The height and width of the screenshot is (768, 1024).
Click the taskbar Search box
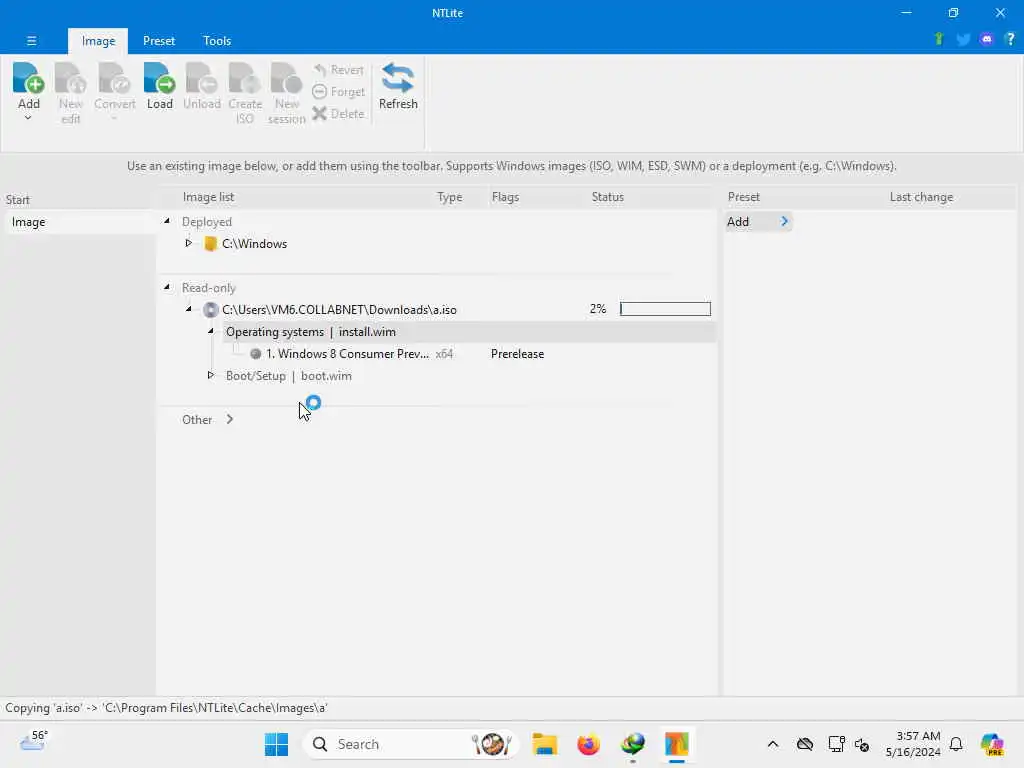(410, 744)
